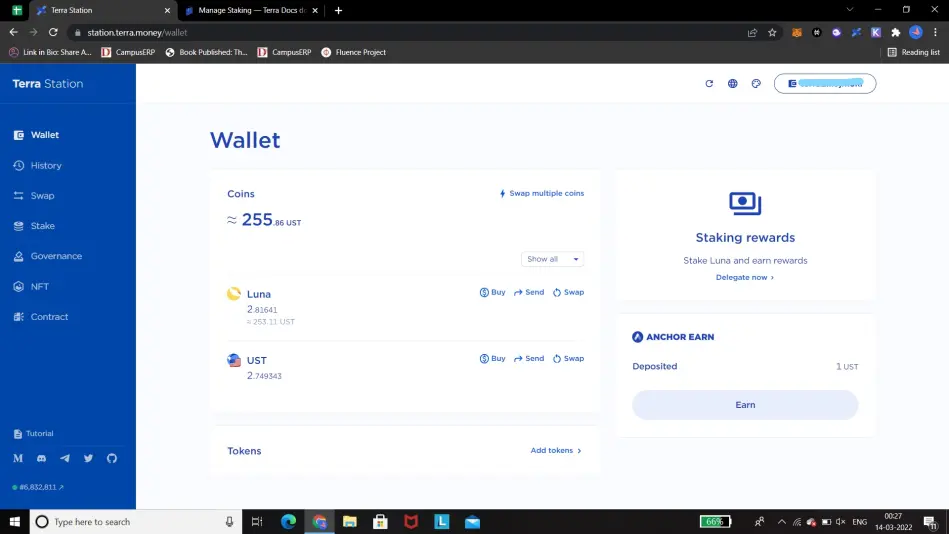Viewport: 949px width, 534px height.
Task: Click Add tokens
Action: (x=556, y=450)
